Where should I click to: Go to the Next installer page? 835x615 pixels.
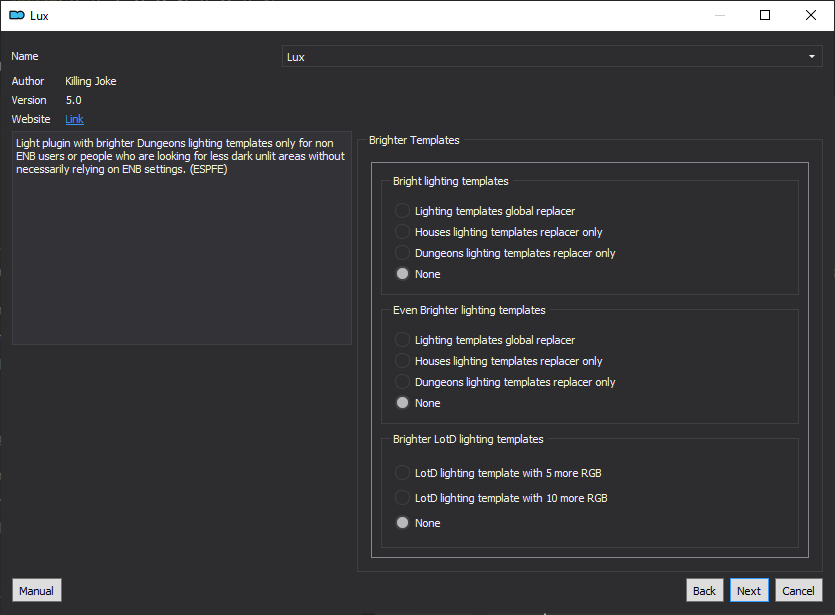[749, 591]
